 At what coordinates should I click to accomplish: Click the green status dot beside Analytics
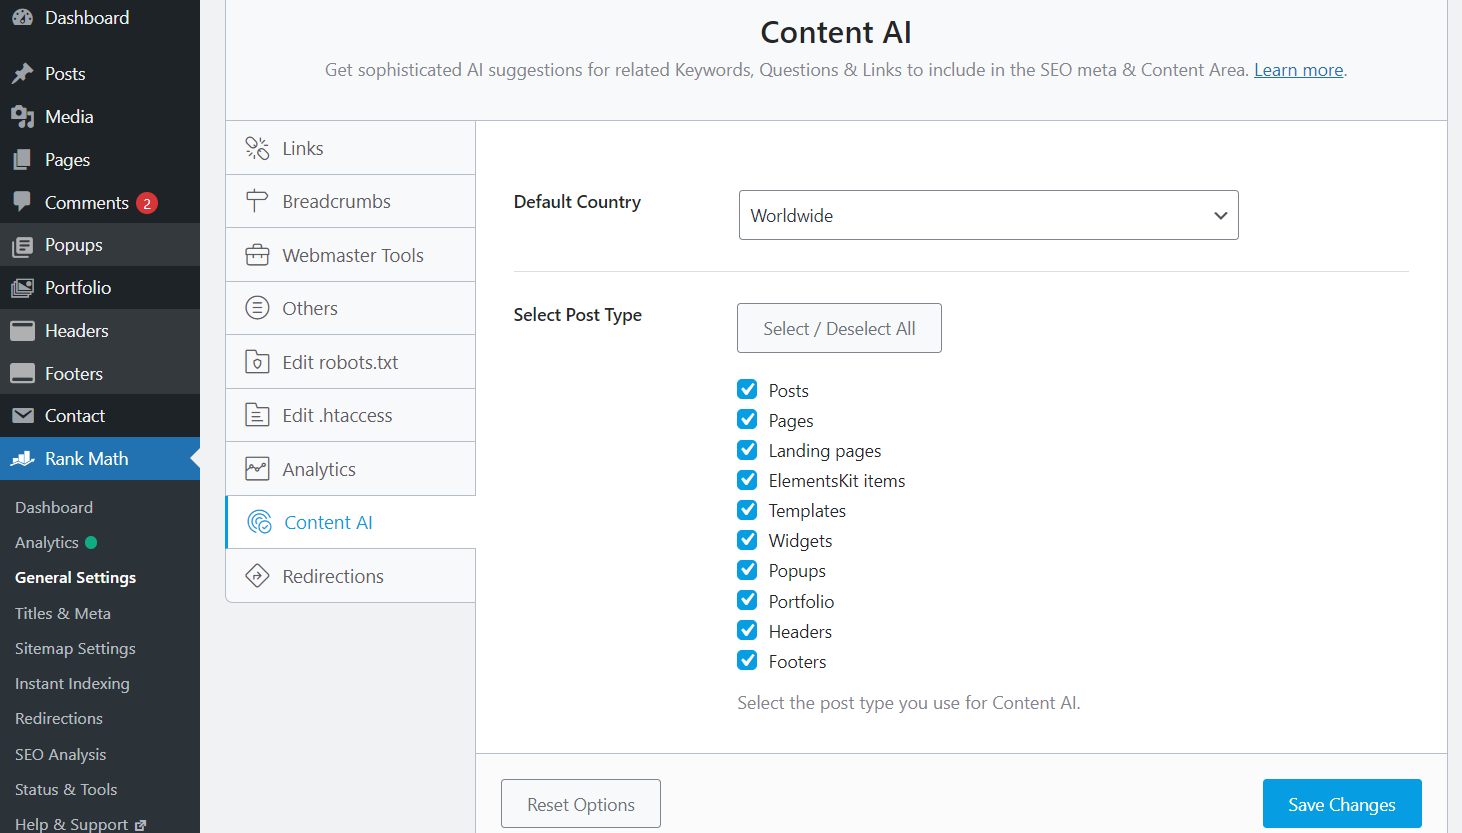[91, 543]
